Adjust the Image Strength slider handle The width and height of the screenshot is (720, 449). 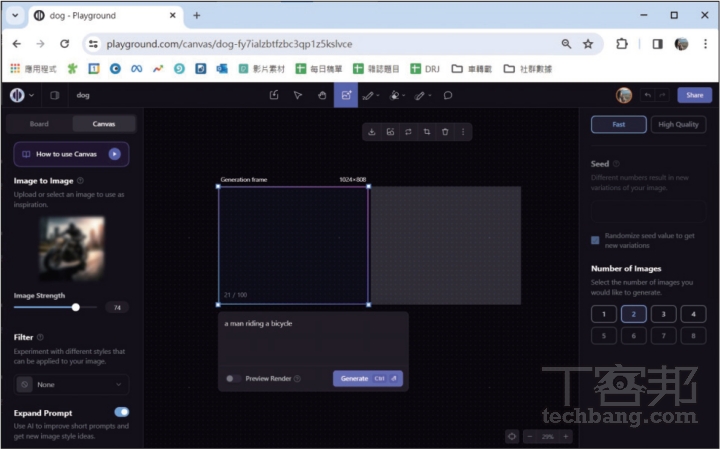point(76,307)
